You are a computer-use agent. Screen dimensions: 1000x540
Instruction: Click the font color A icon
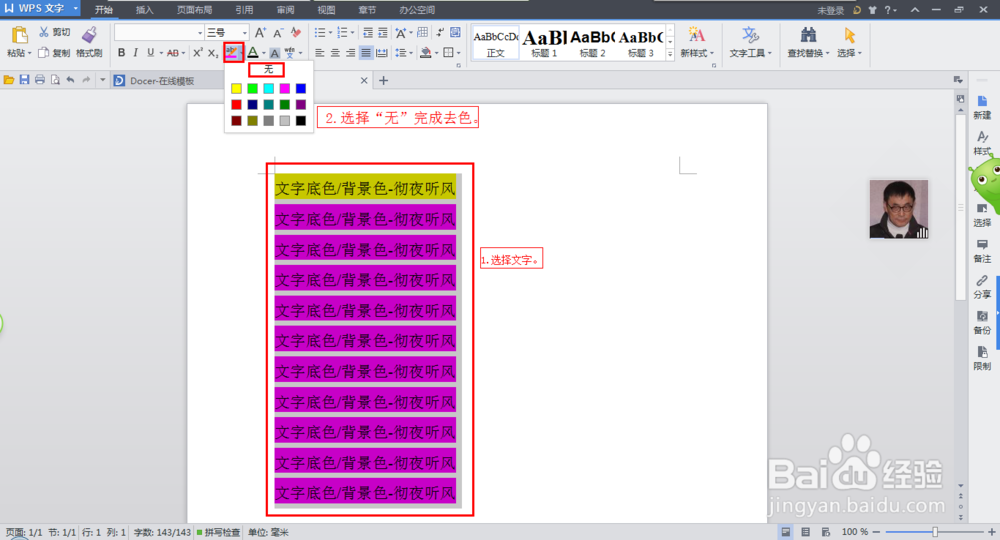pyautogui.click(x=253, y=53)
